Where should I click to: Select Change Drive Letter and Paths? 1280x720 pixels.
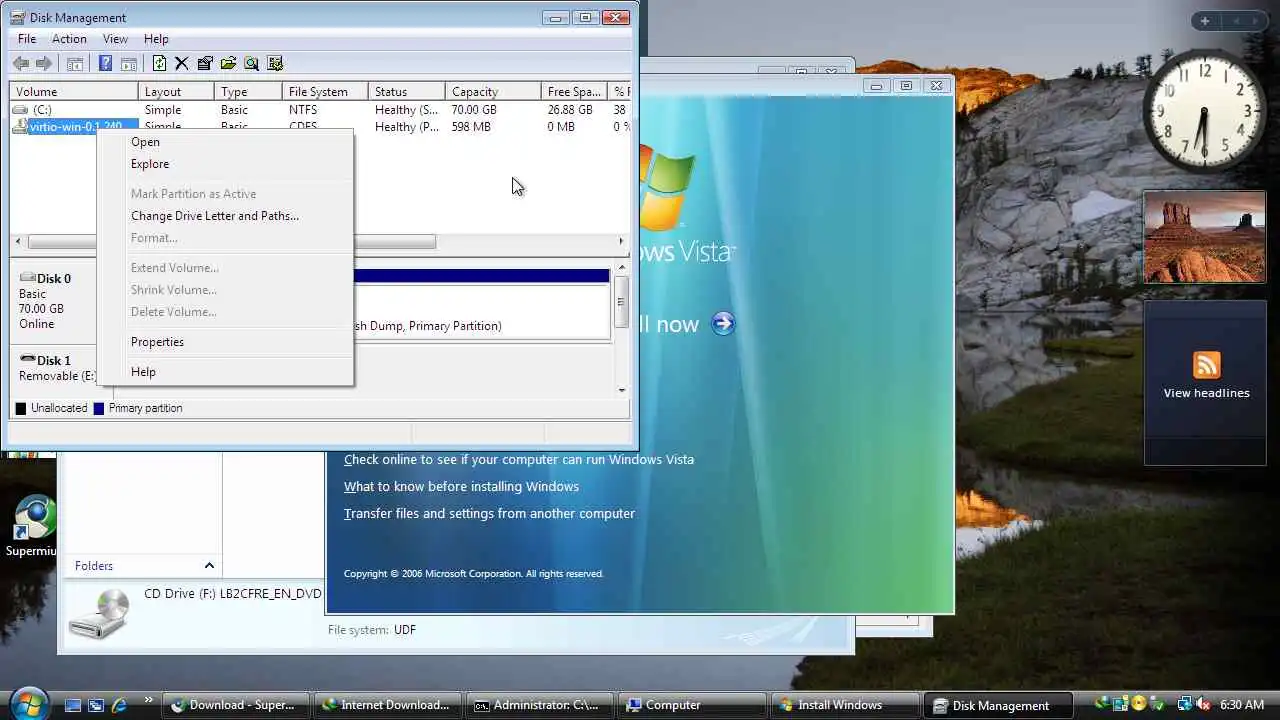(225, 216)
